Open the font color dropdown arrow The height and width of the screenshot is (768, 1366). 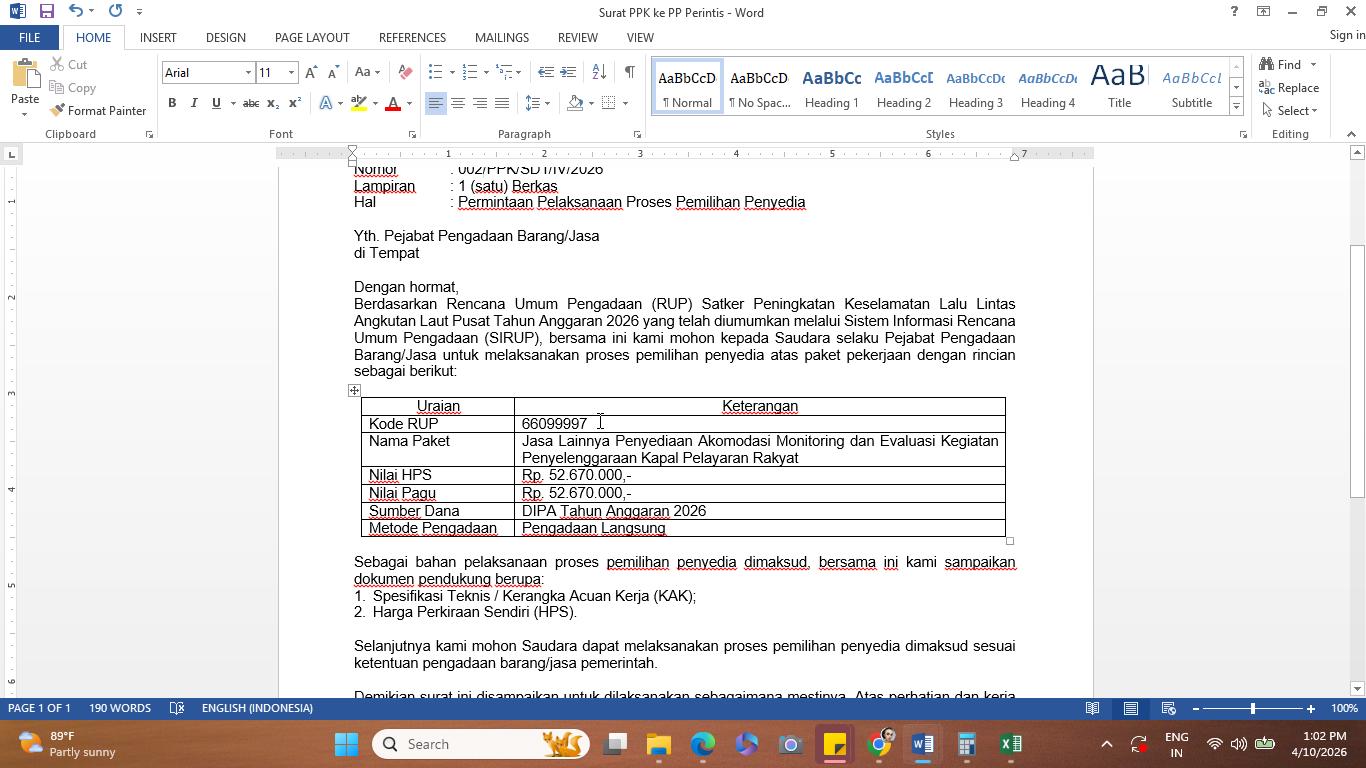click(409, 103)
